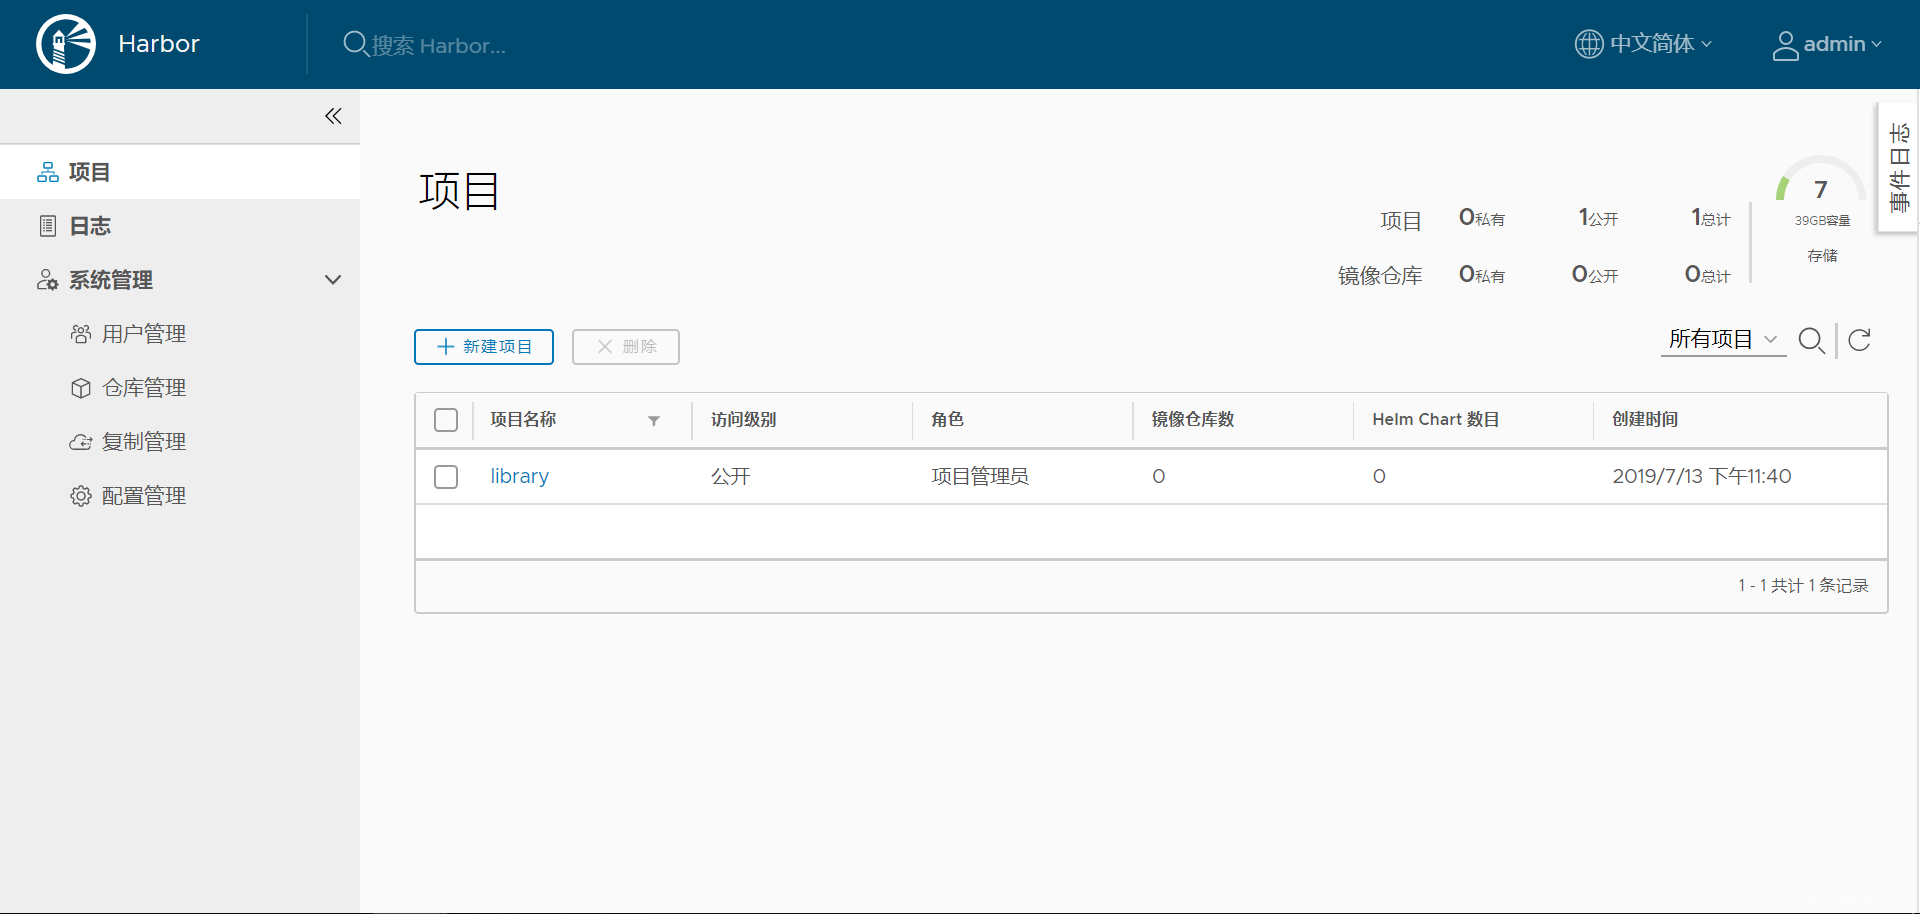Click the Harbor lighthouse logo
Image resolution: width=1920 pixels, height=914 pixels.
point(66,44)
